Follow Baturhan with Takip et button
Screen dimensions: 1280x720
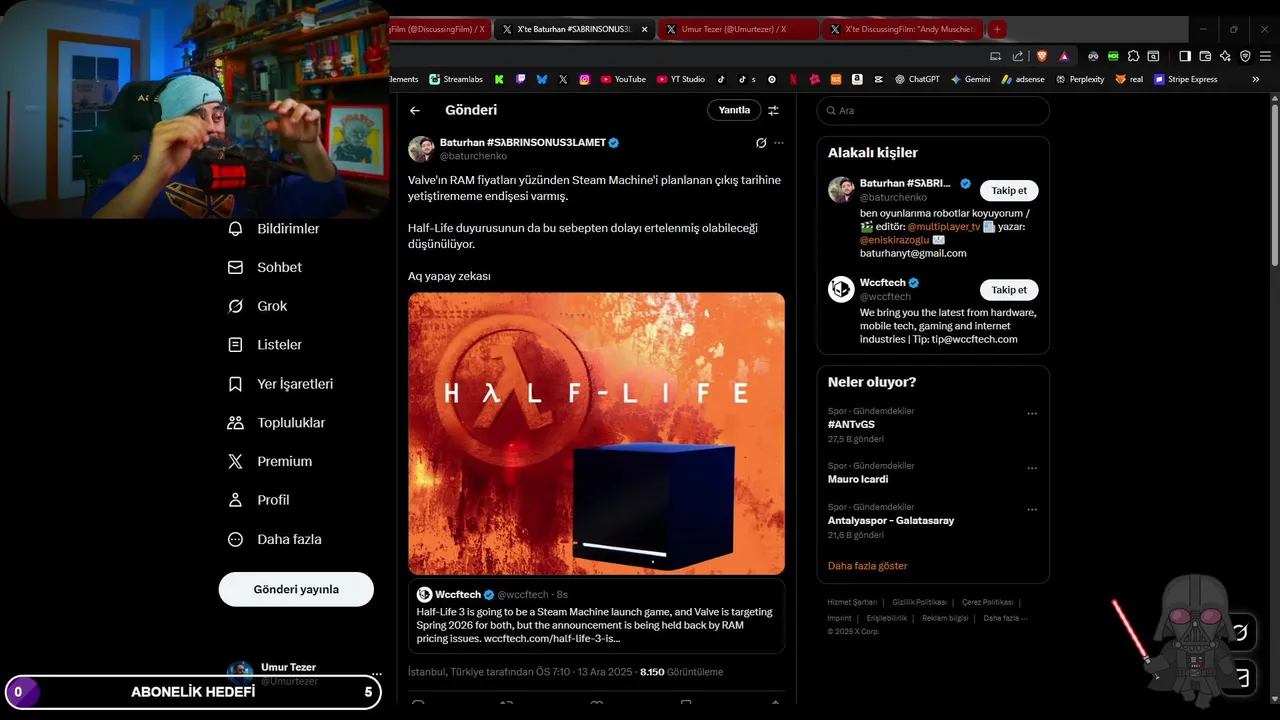[x=1009, y=190]
